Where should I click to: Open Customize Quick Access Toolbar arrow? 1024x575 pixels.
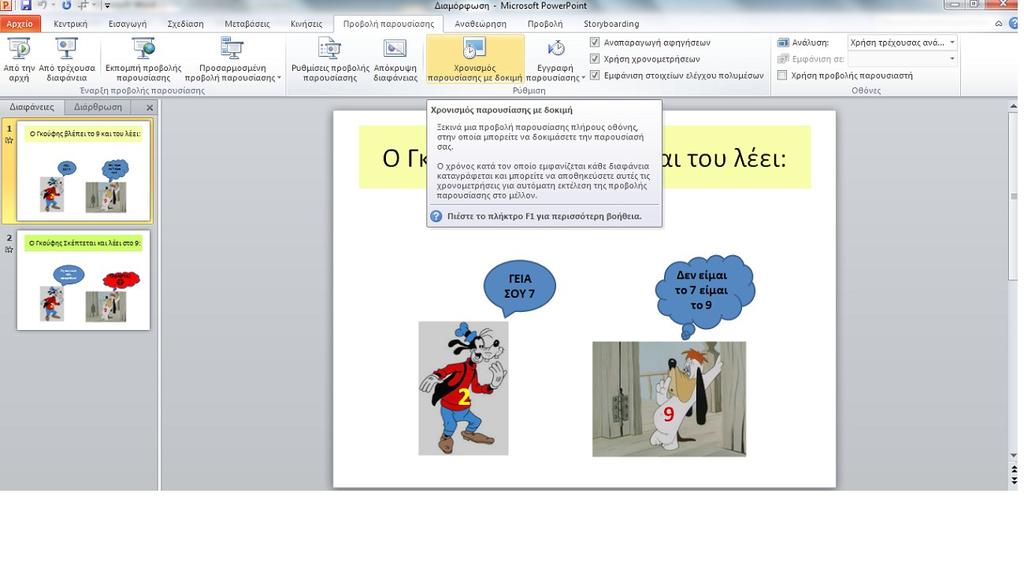pos(107,6)
